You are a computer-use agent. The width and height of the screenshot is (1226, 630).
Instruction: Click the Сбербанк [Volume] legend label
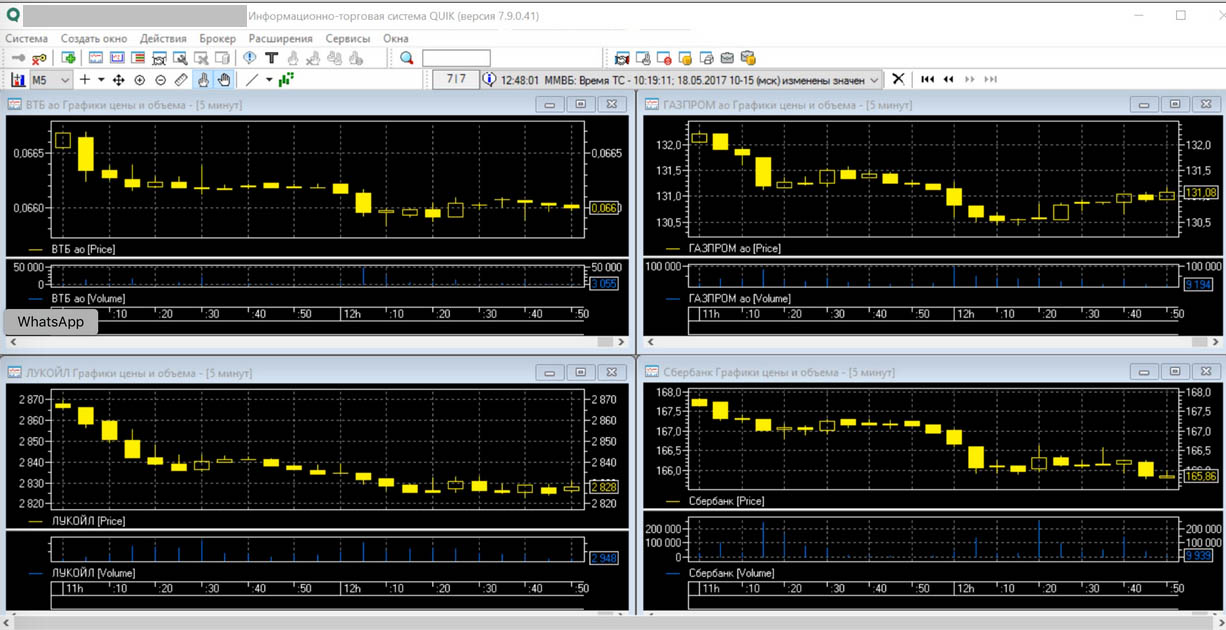point(731,573)
